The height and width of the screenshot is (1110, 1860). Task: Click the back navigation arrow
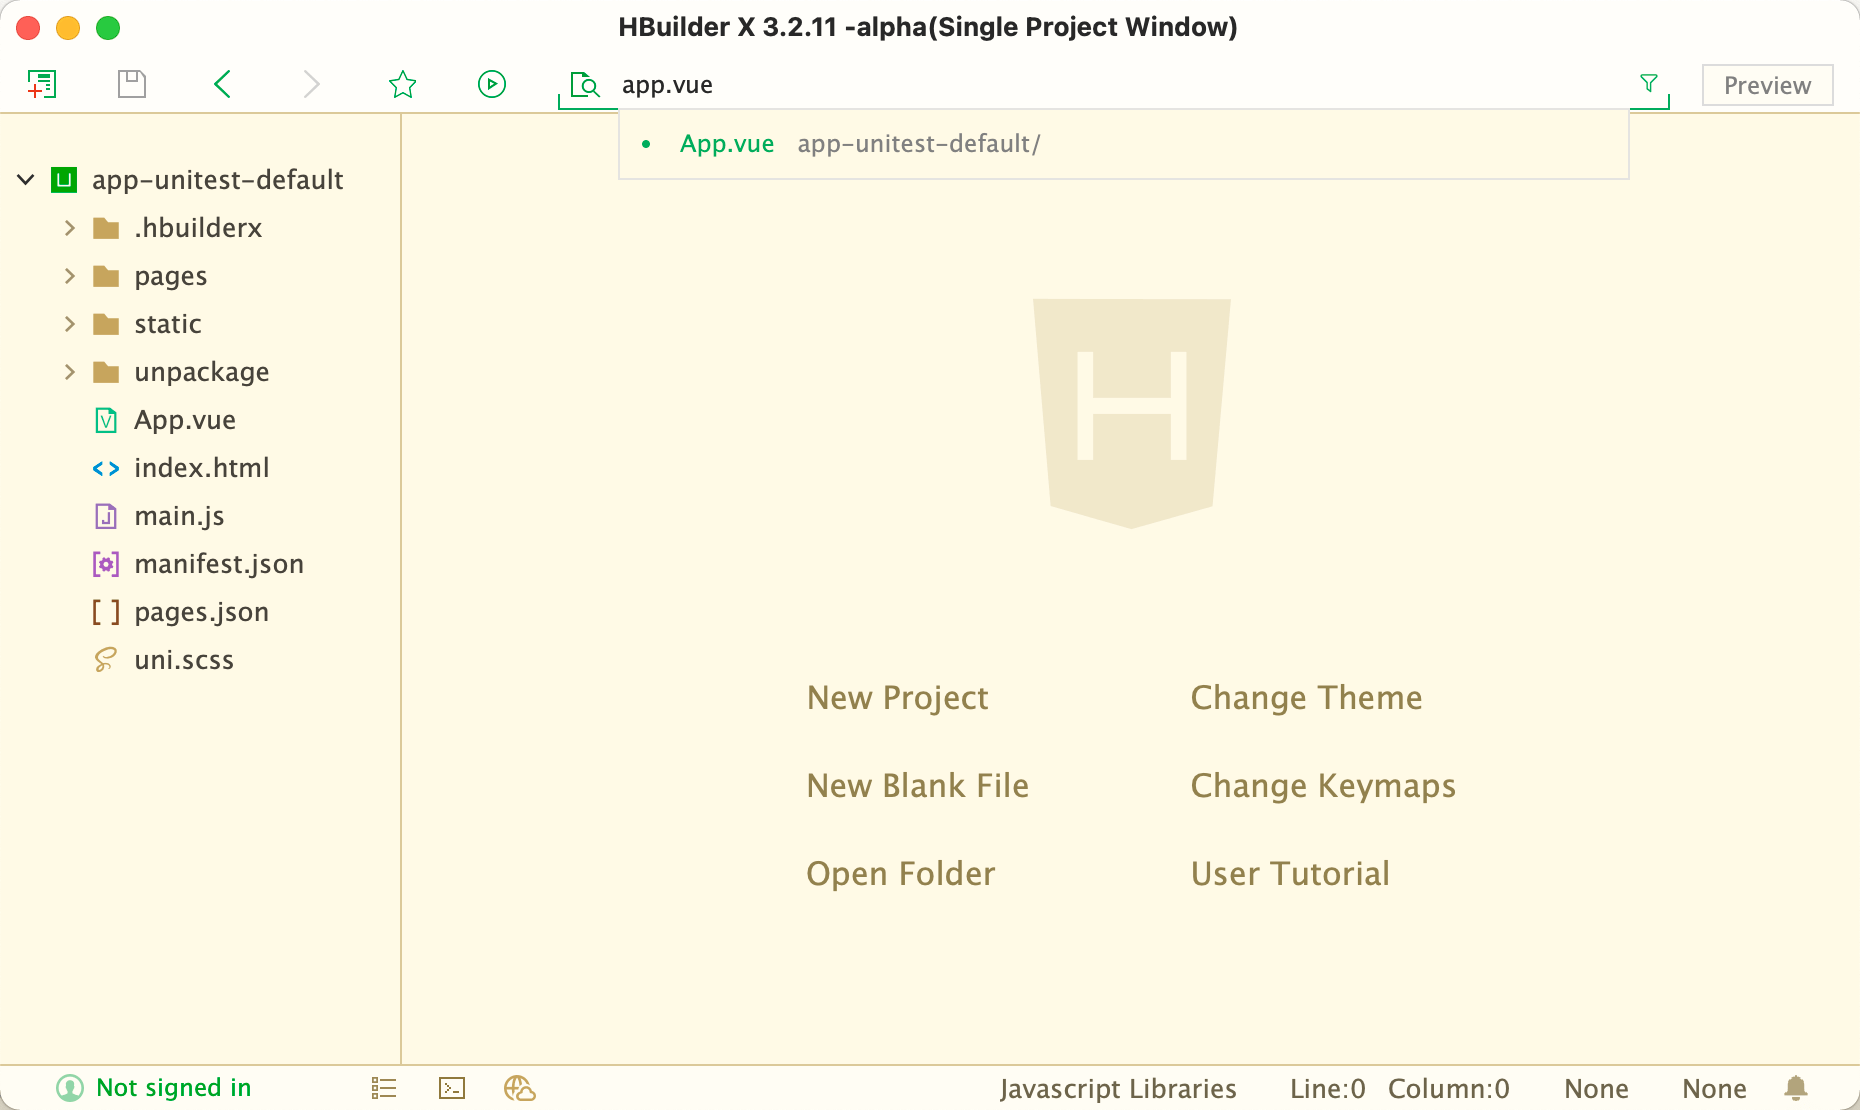(222, 84)
